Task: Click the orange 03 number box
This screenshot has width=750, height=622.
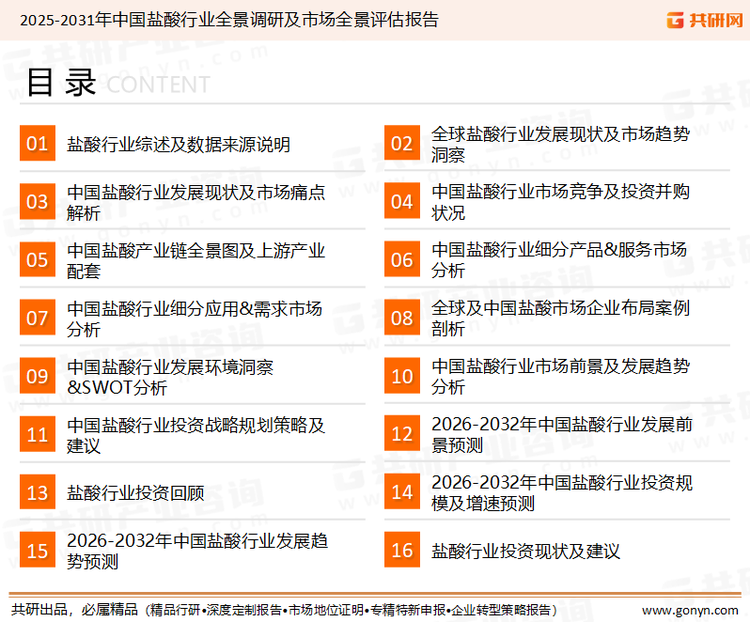Action: coord(37,201)
